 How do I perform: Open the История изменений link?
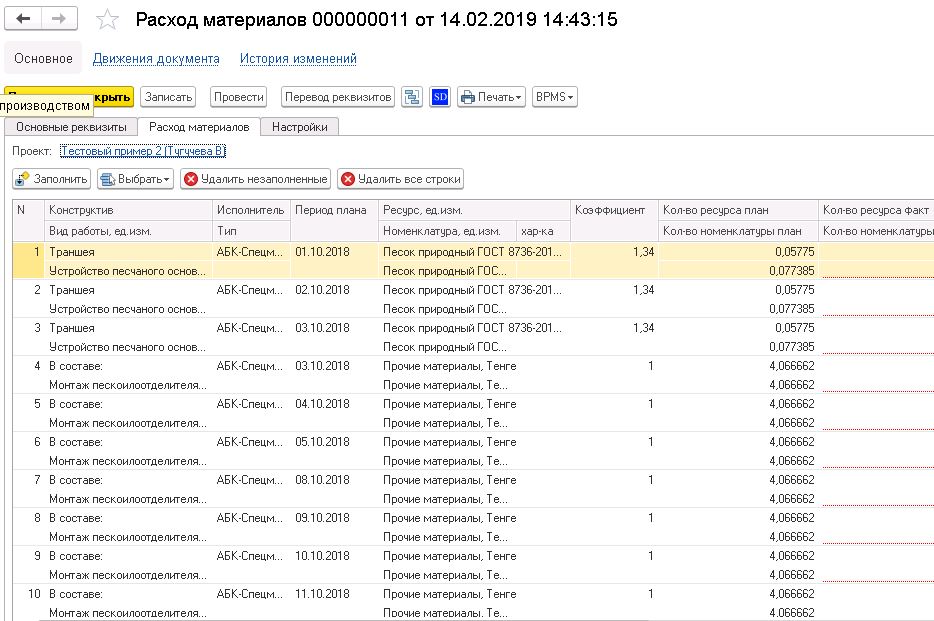click(298, 59)
